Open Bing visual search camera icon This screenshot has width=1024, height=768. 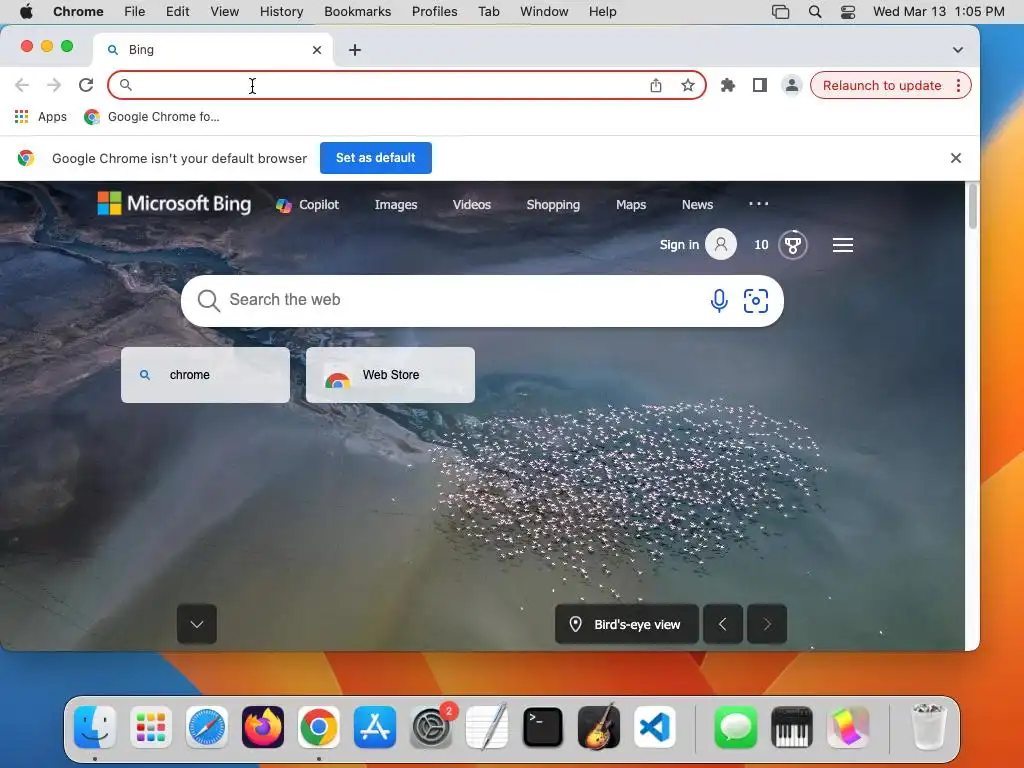pyautogui.click(x=756, y=300)
